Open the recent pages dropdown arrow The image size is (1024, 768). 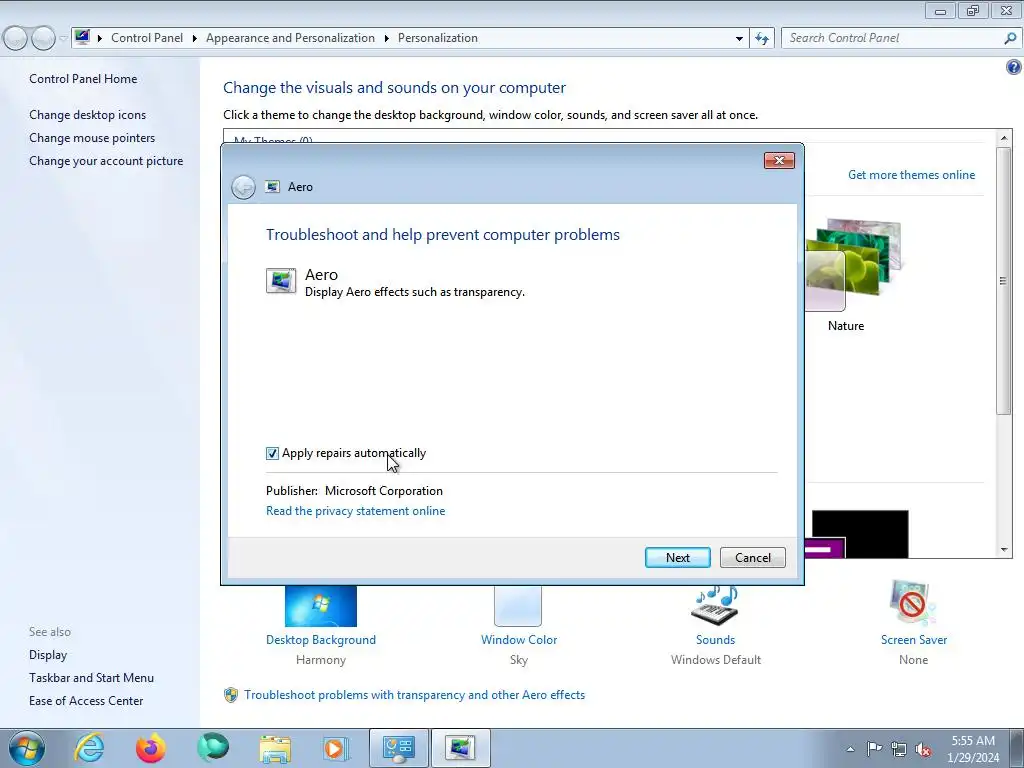(63, 39)
